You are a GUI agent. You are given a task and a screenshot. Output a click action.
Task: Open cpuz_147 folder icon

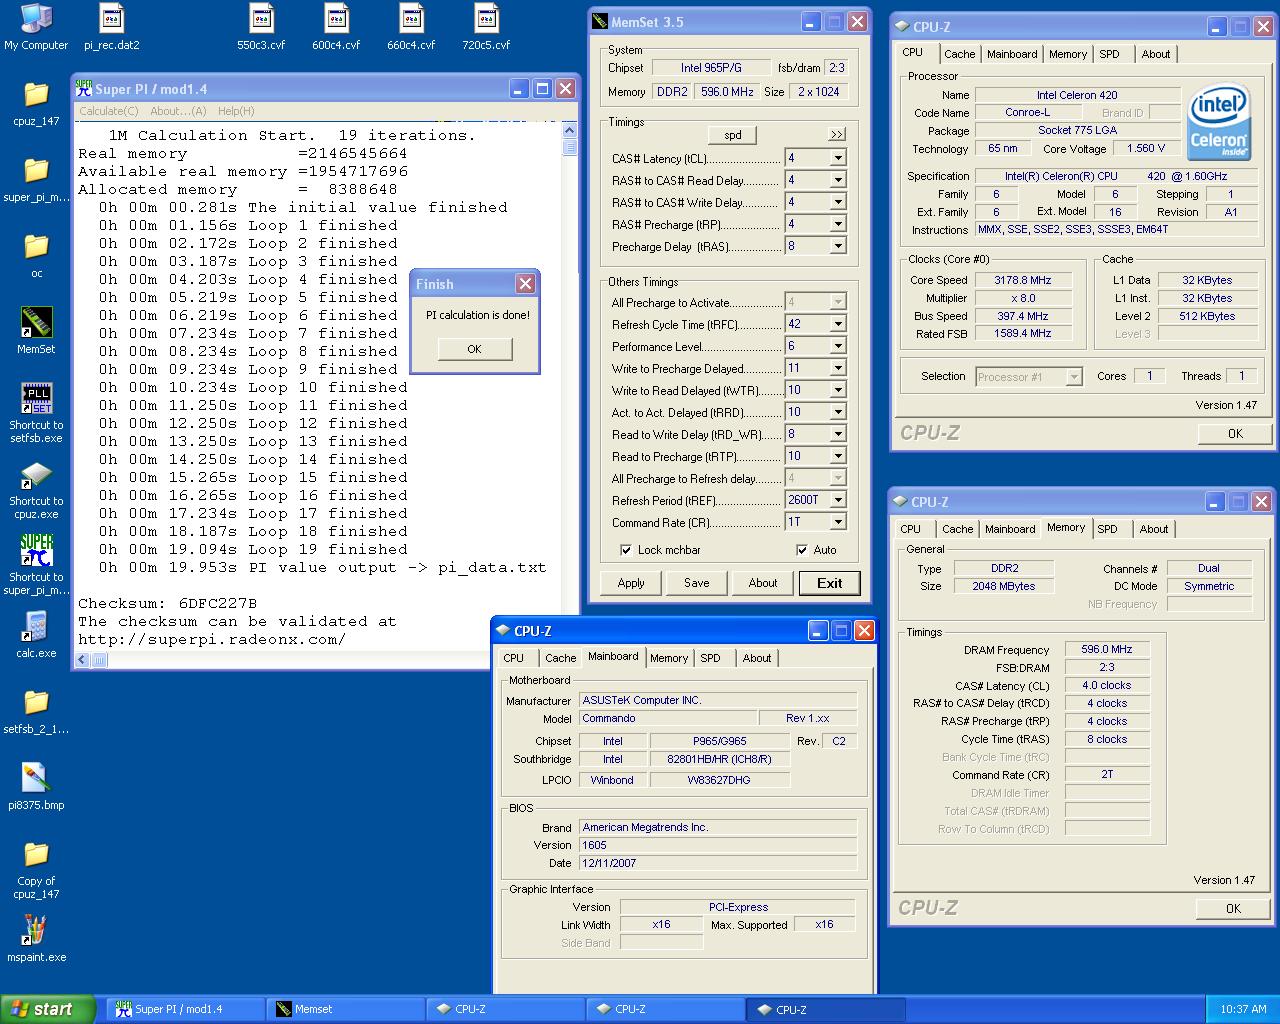36,103
